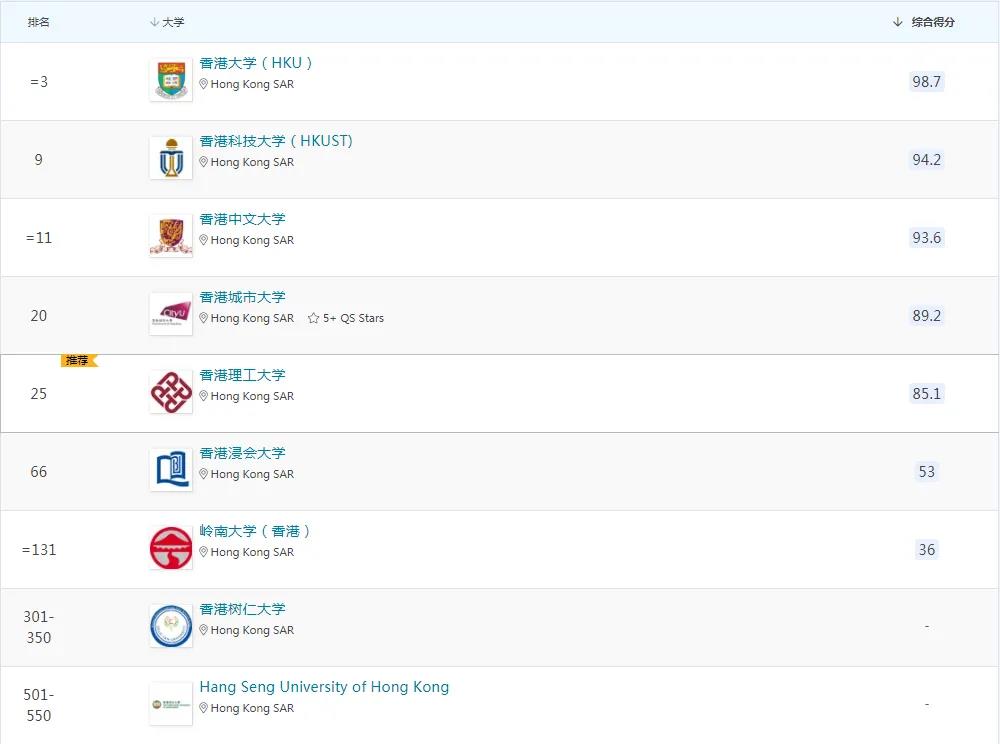Image resolution: width=1000 pixels, height=744 pixels.
Task: Click the Hang Seng University of Hong Kong link
Action: 324,686
